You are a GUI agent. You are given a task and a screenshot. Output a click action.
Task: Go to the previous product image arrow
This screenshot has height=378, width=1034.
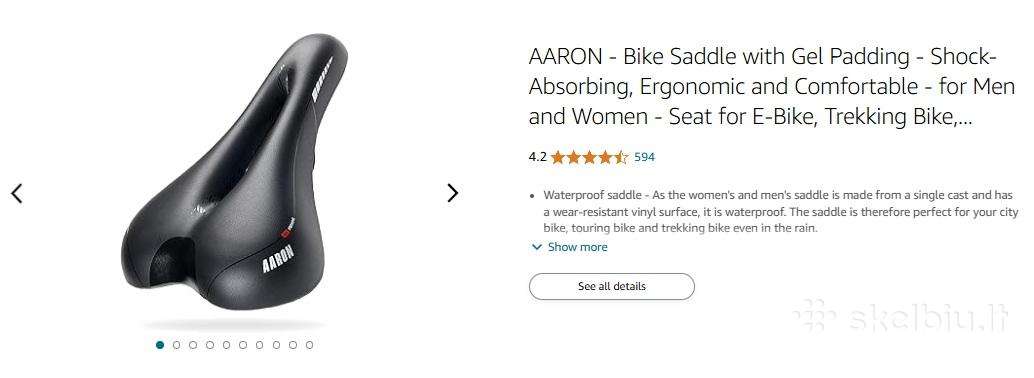[17, 193]
